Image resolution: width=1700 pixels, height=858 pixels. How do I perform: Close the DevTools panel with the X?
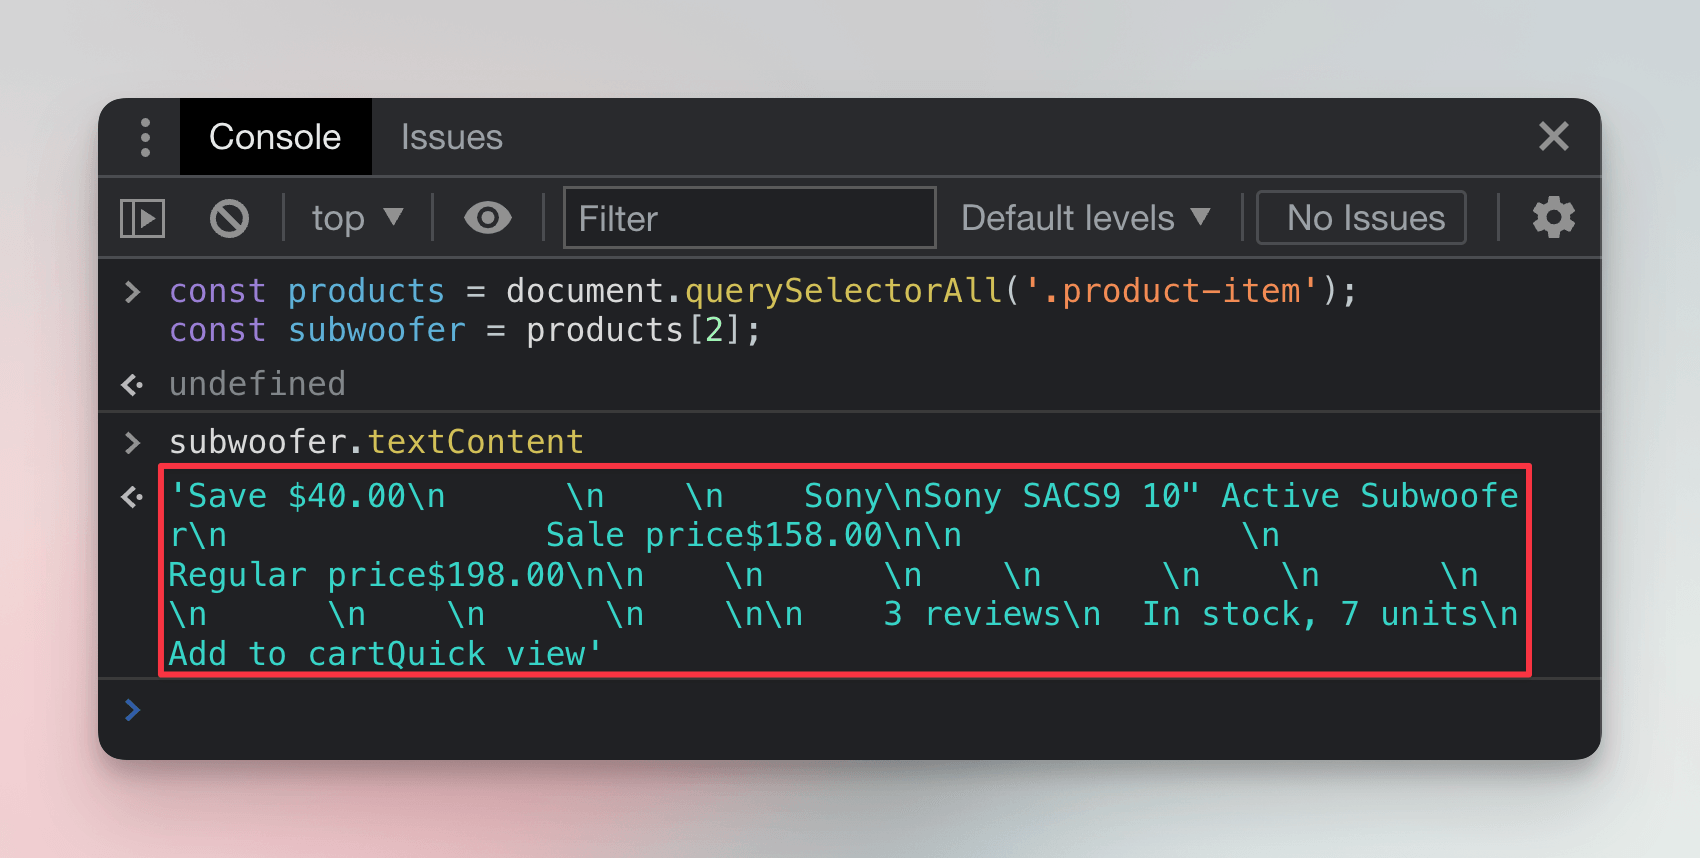tap(1553, 136)
